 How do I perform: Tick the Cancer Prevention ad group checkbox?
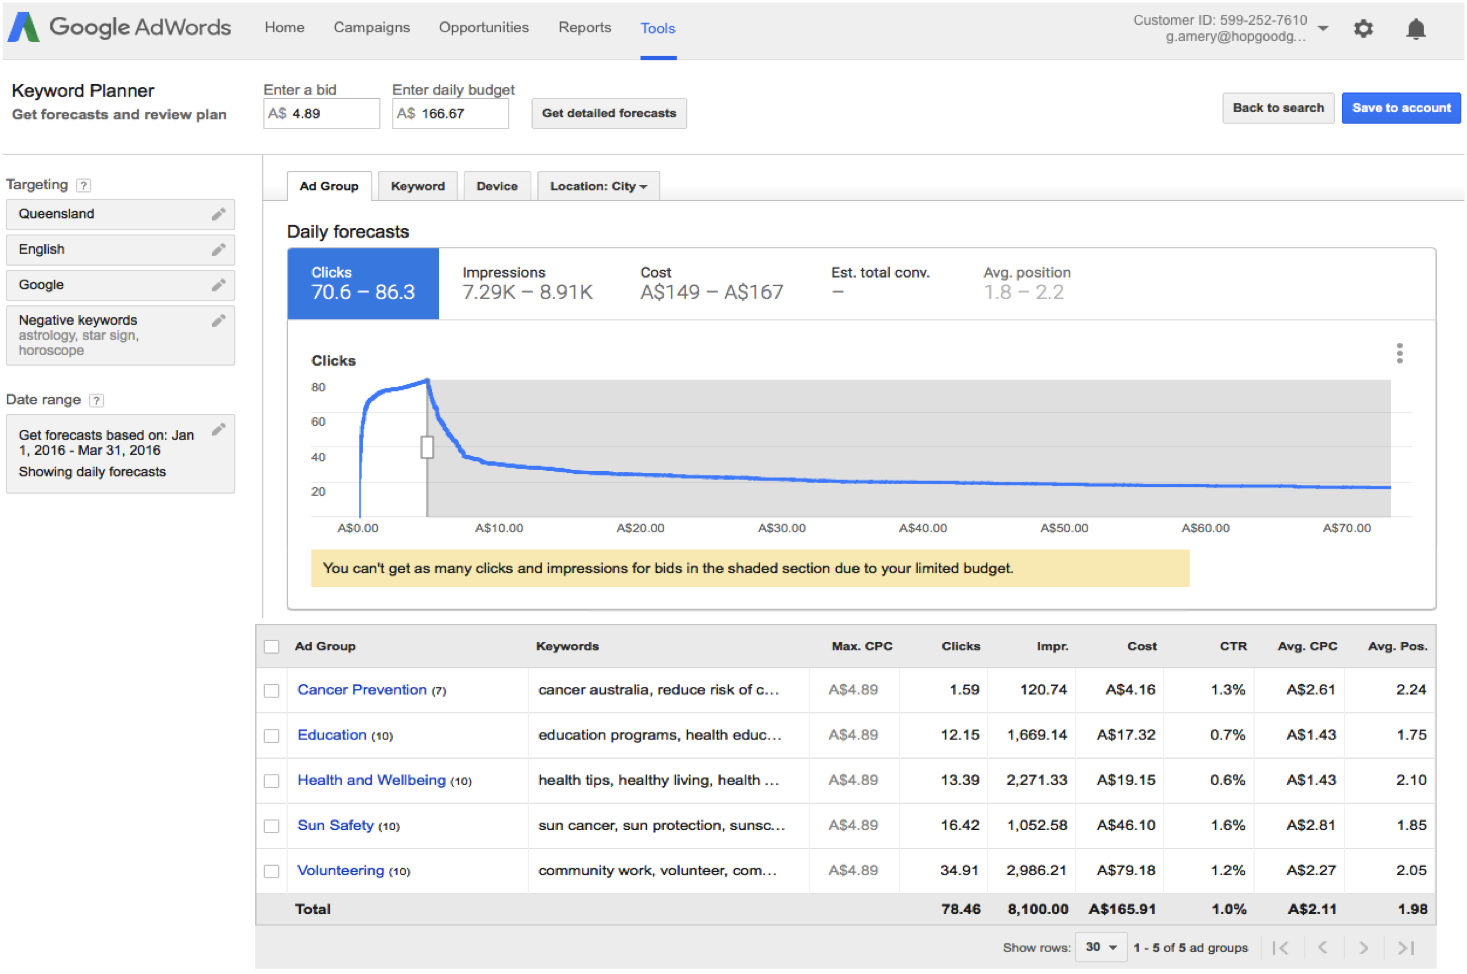[x=271, y=691]
